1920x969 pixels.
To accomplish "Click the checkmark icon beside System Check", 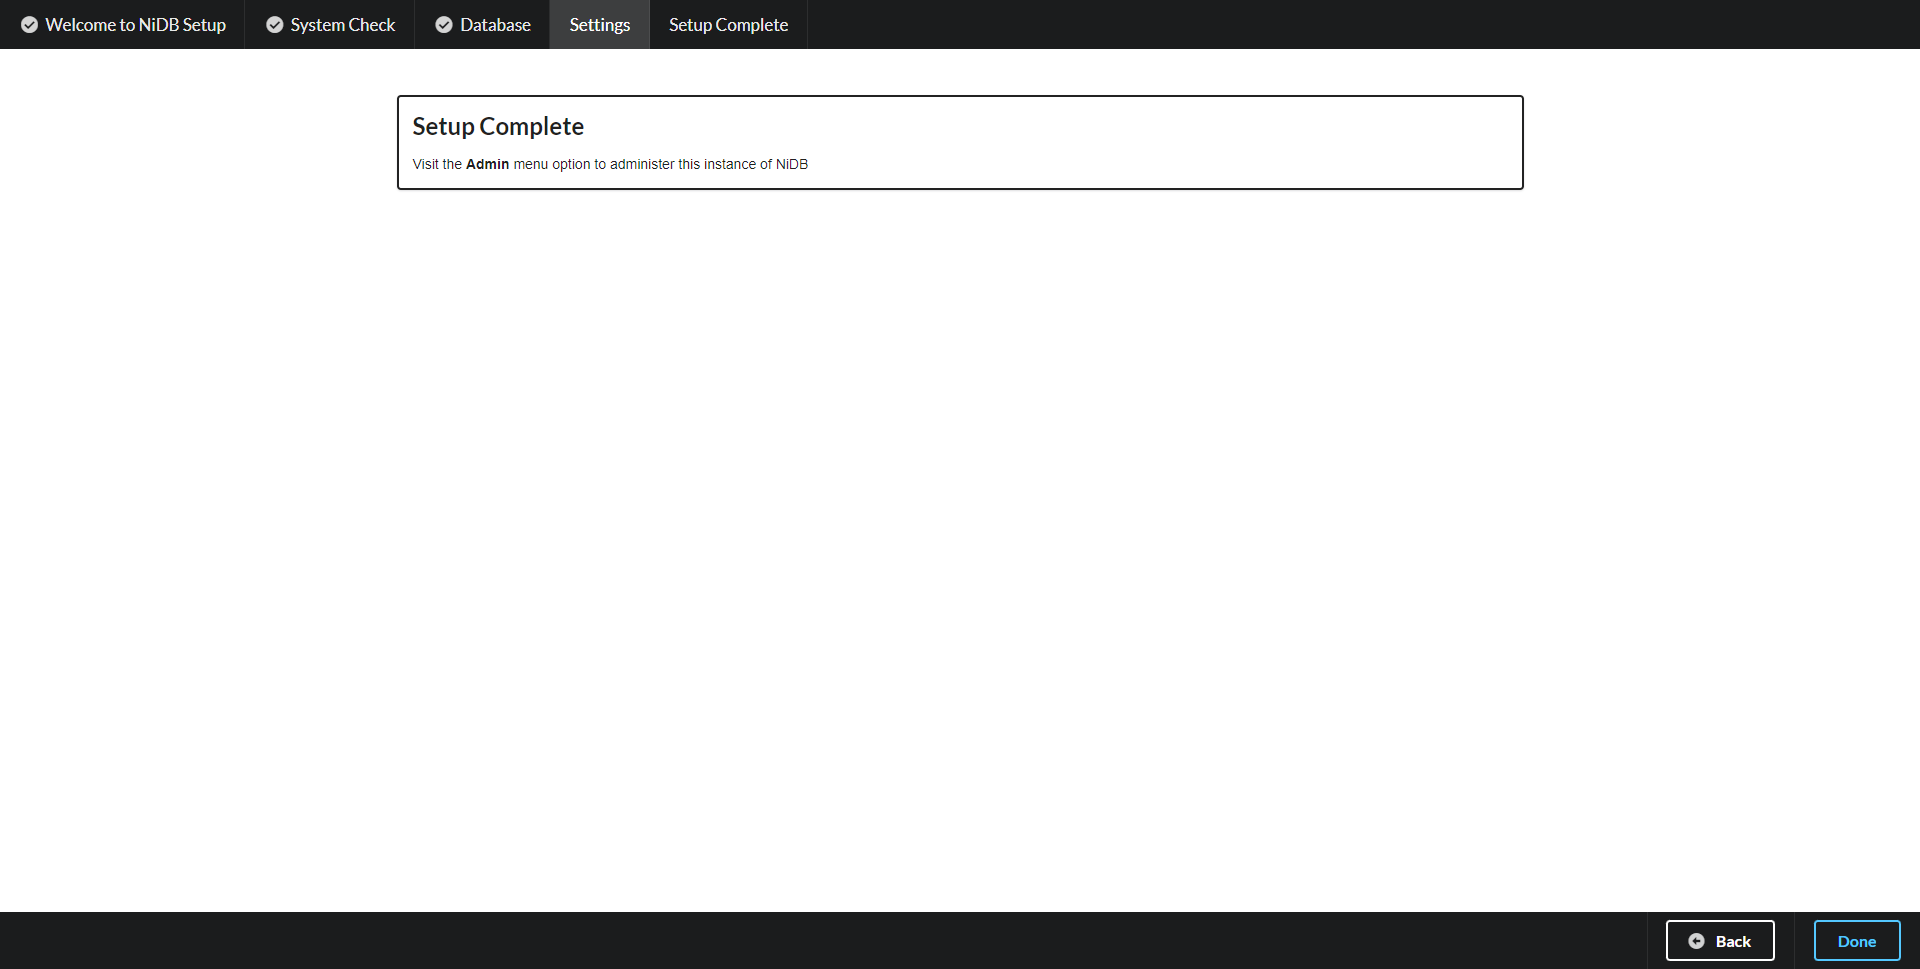I will (x=274, y=25).
